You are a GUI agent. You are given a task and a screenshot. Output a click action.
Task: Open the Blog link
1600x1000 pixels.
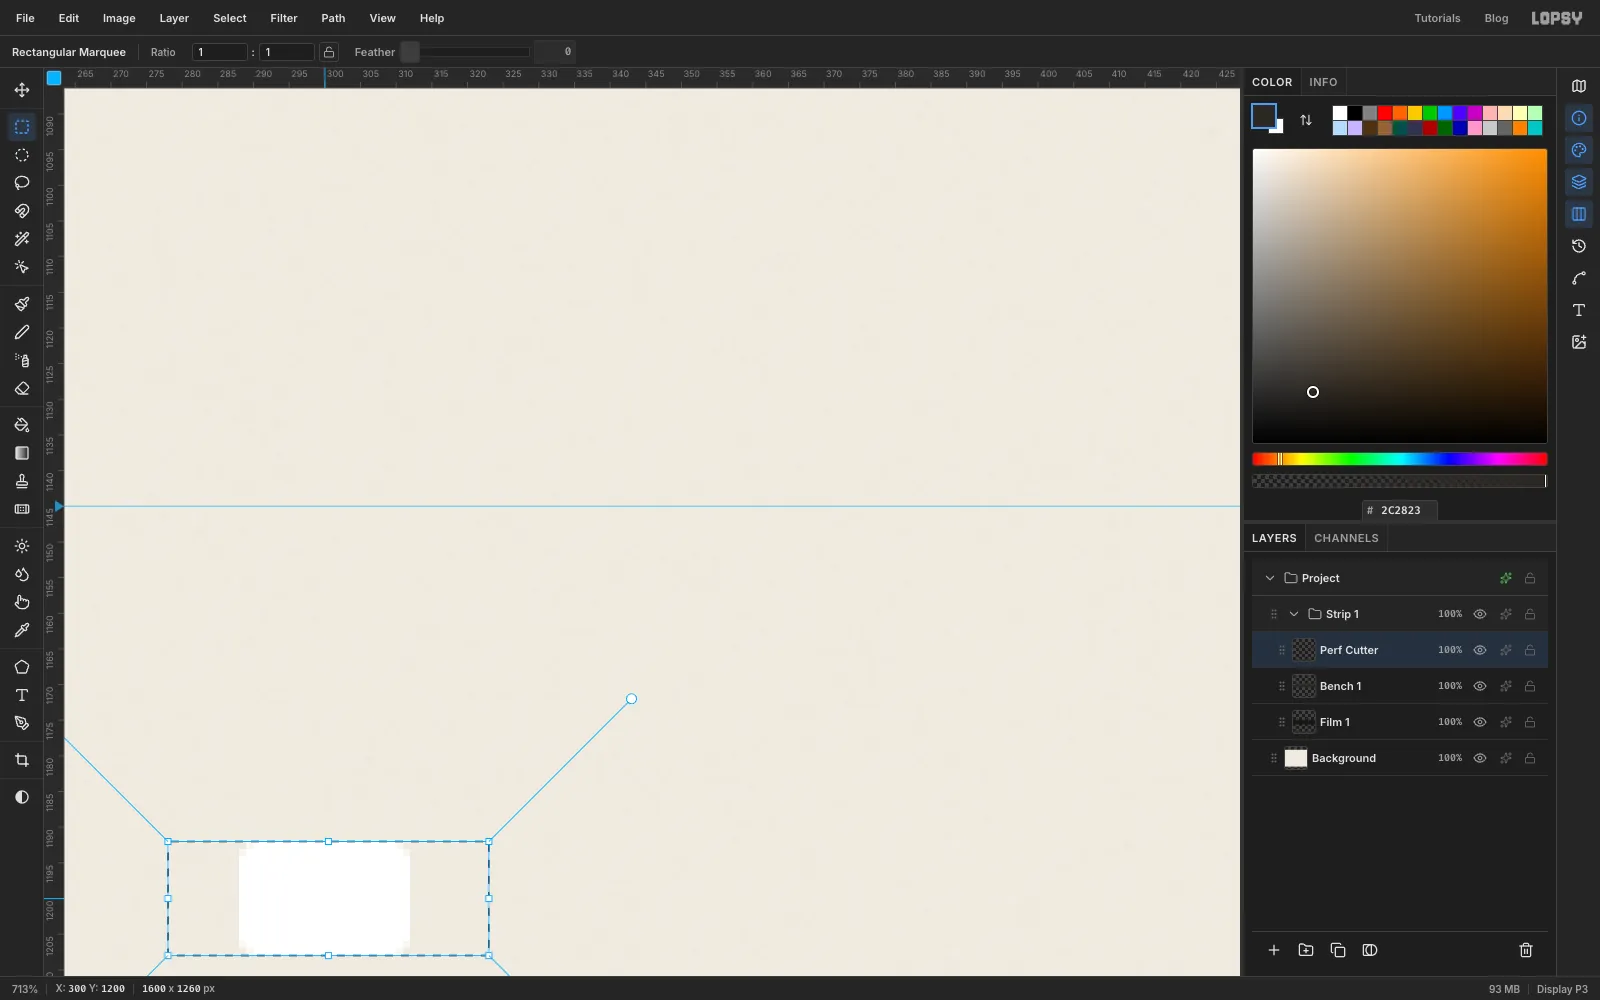coord(1496,18)
